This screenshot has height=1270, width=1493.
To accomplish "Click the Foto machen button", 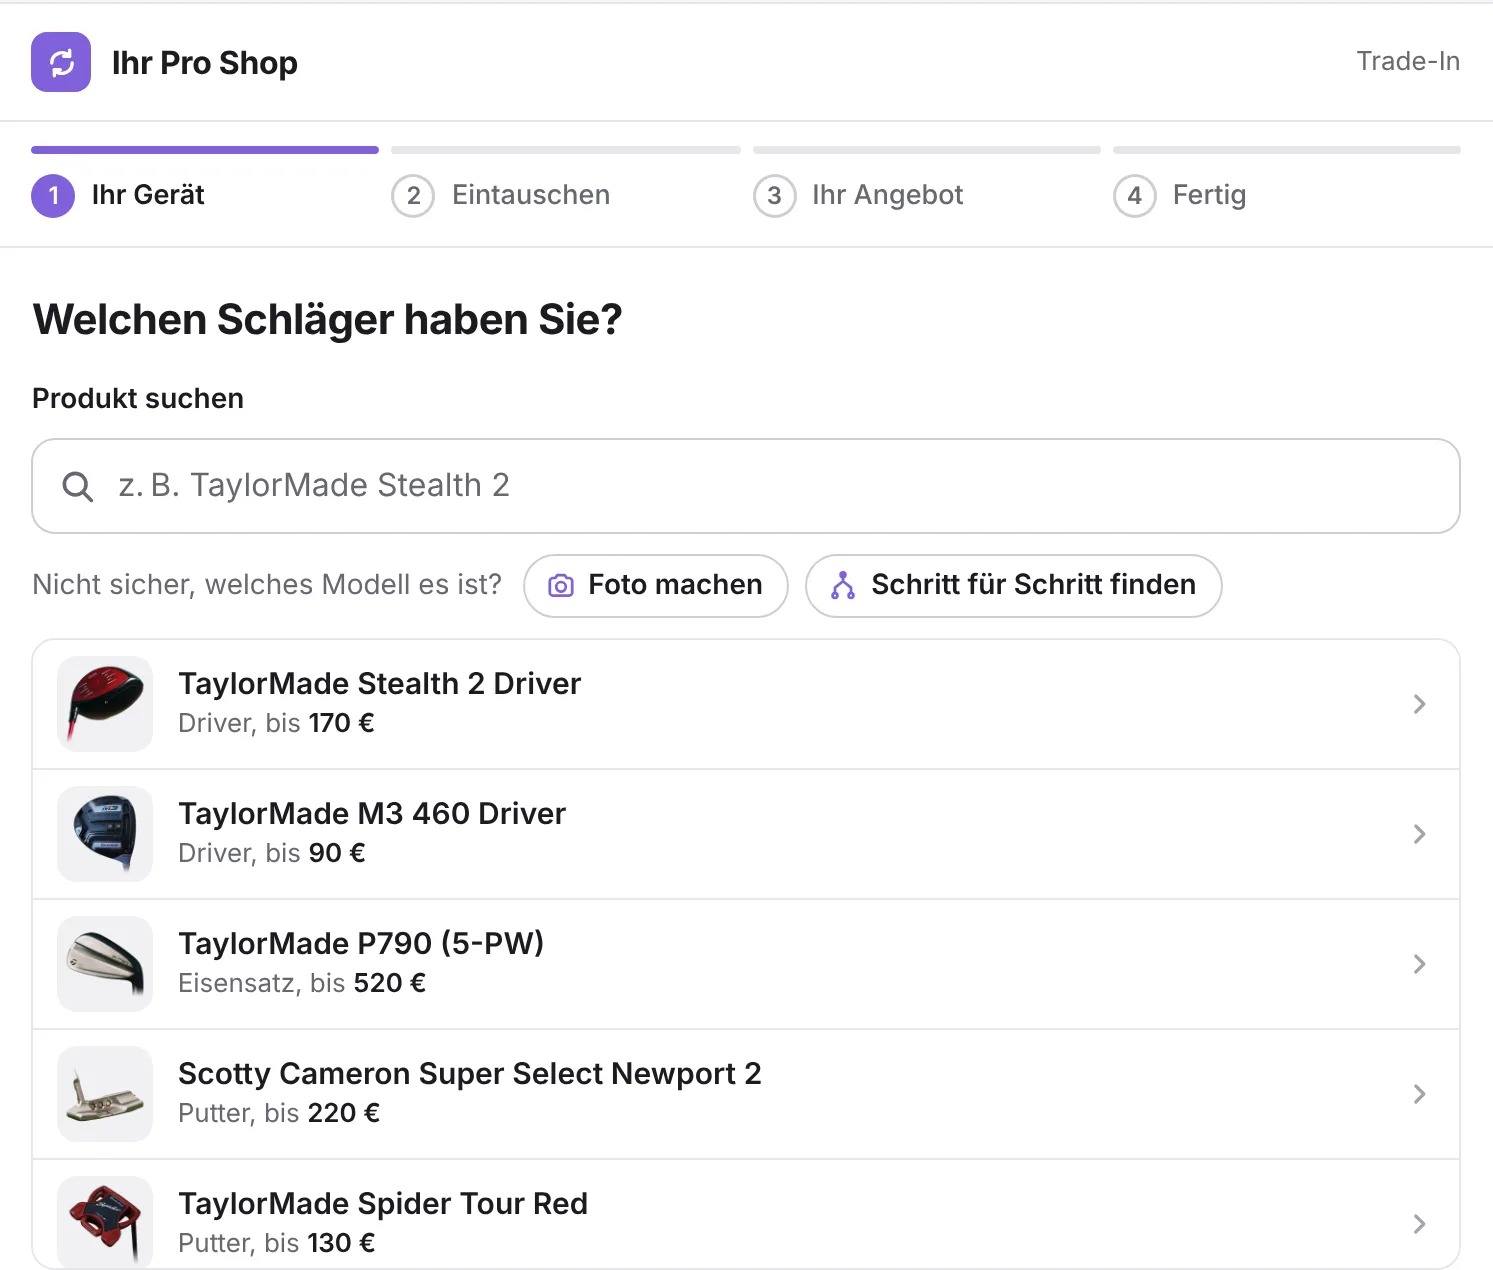I will point(656,586).
